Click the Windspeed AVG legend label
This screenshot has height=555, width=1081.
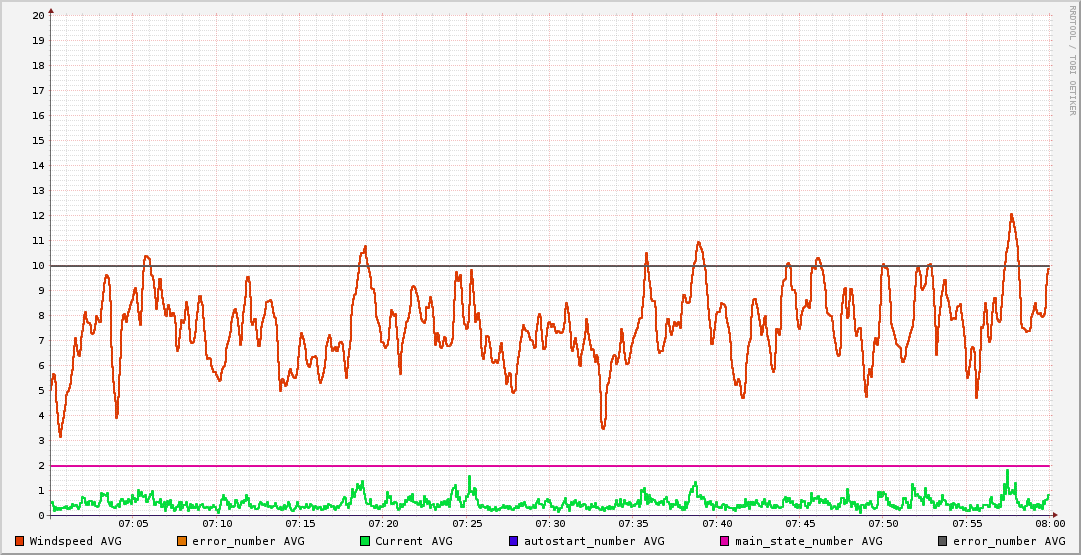[76, 541]
